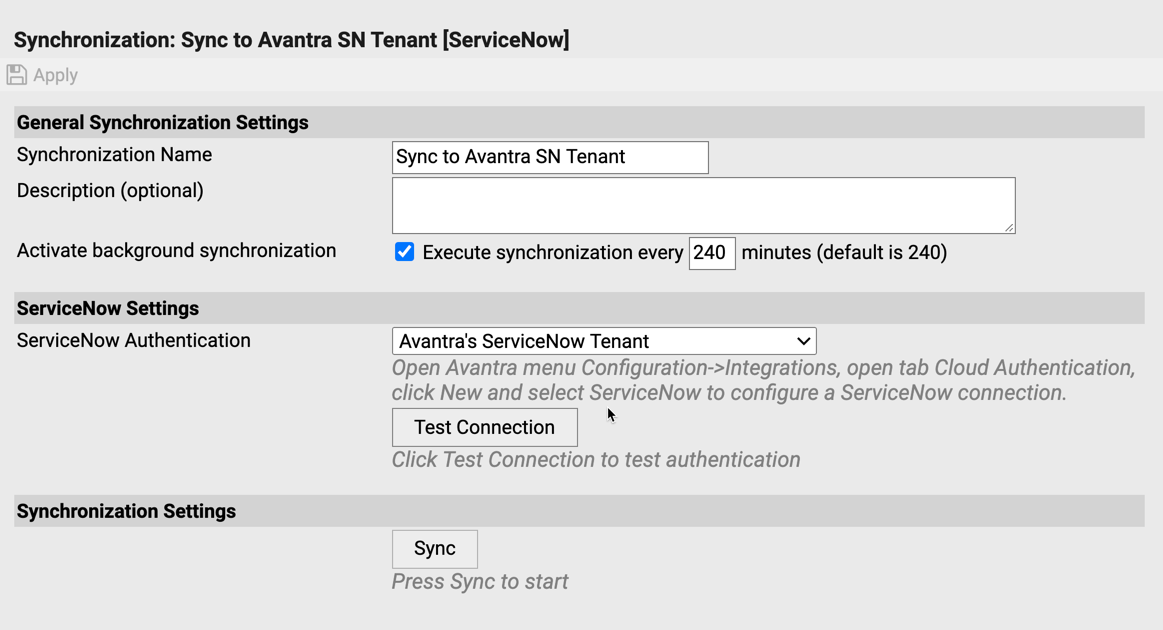The image size is (1163, 630).
Task: Focus the Synchronization Name text field
Action: (x=549, y=157)
